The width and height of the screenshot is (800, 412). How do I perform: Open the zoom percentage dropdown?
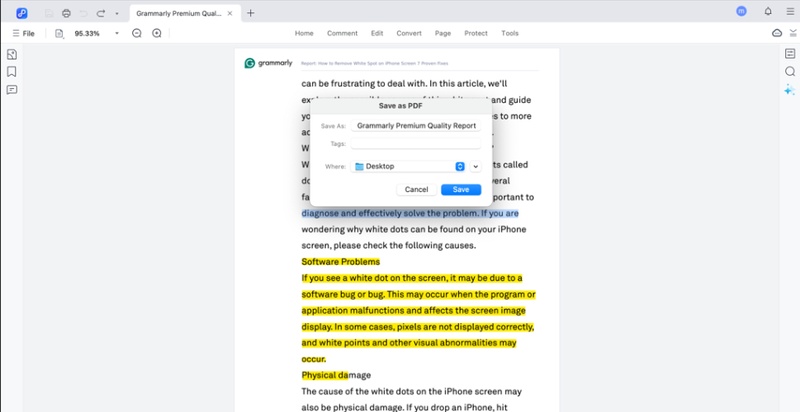[117, 33]
